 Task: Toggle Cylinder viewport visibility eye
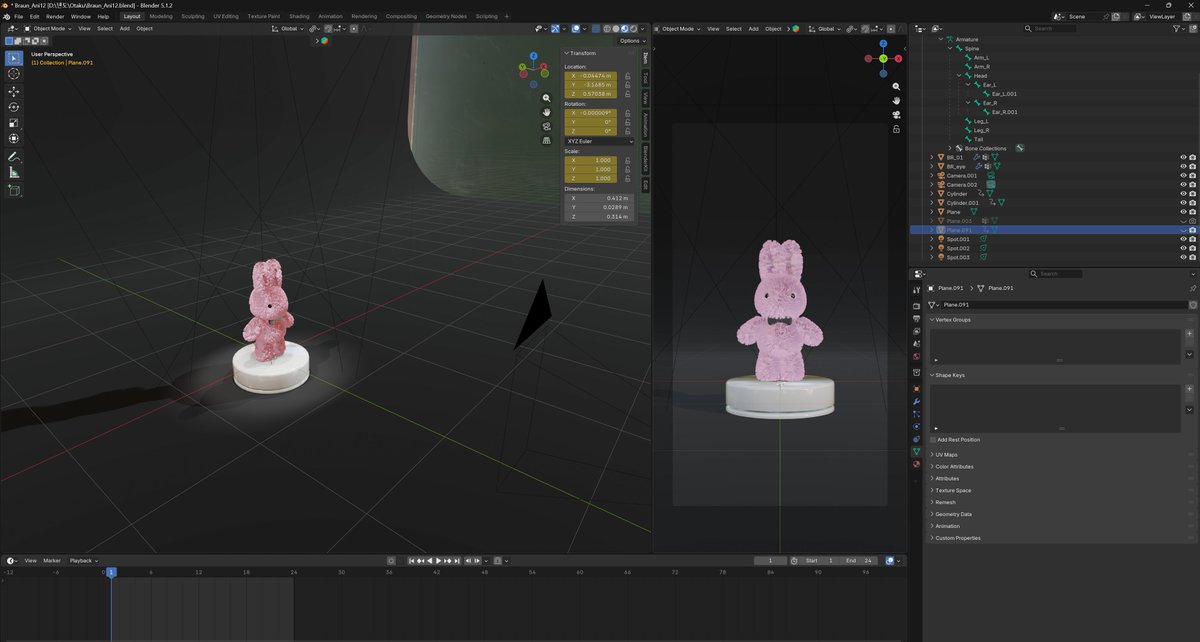[1183, 193]
